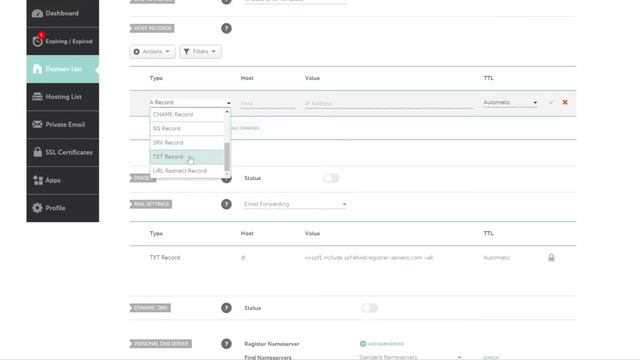
Task: Click the up arrow of the type list scrollbar
Action: tap(227, 111)
